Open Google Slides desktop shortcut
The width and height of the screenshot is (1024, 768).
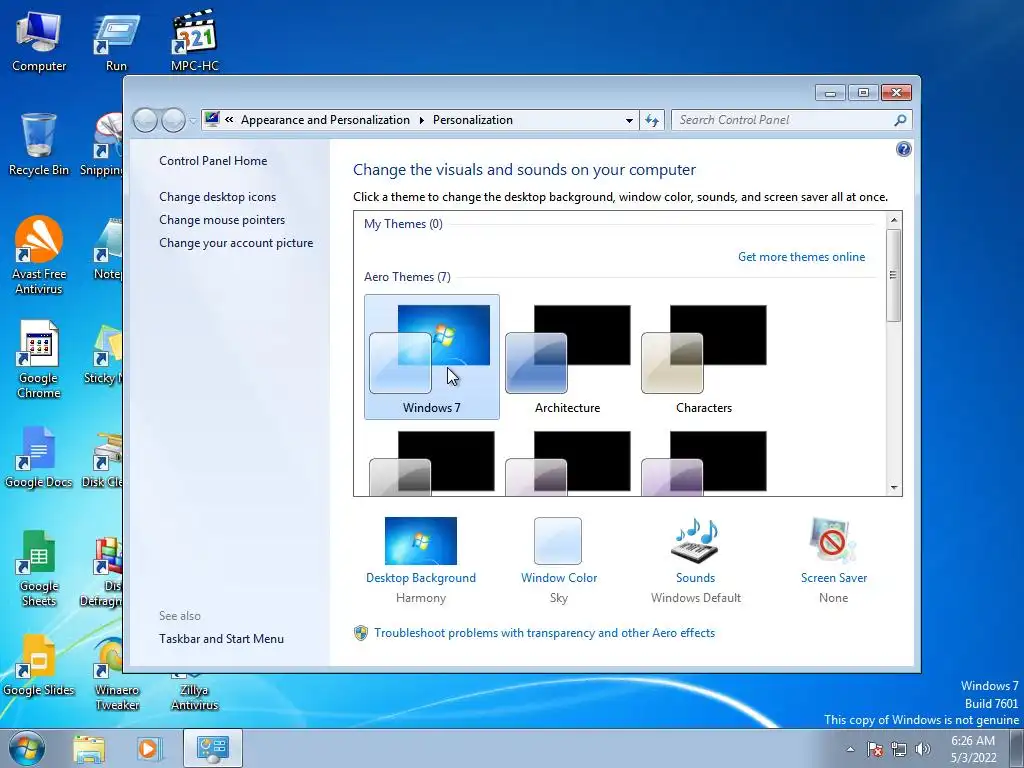[x=39, y=665]
